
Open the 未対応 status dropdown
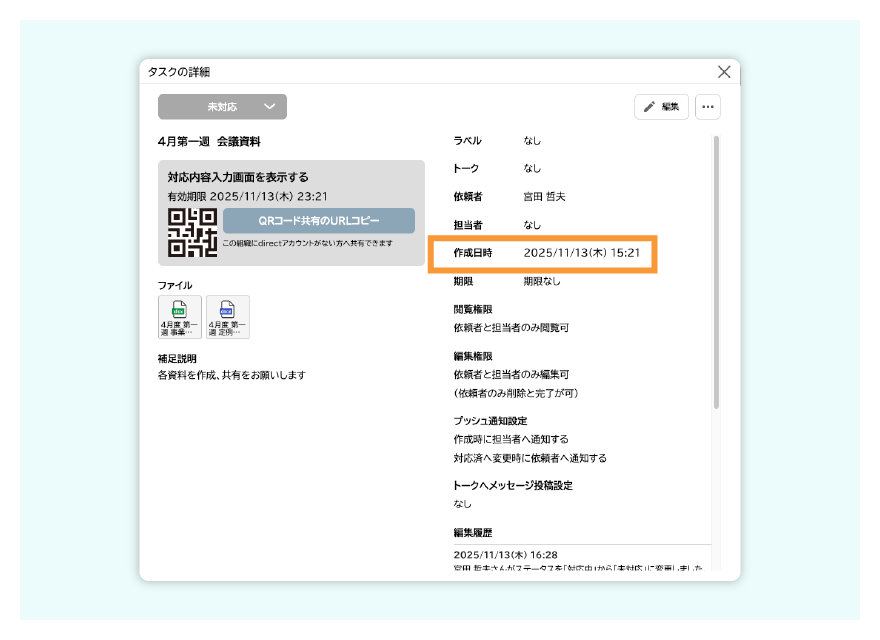(x=220, y=106)
